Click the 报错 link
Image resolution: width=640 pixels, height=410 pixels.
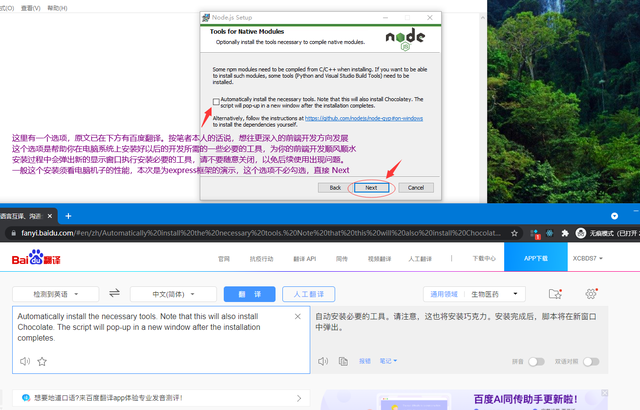(x=364, y=361)
